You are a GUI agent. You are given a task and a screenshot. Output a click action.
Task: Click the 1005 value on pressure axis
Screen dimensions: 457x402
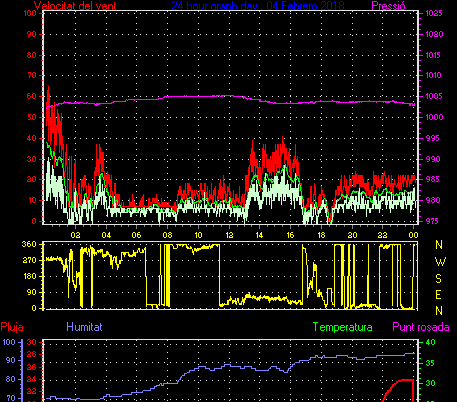click(x=434, y=96)
